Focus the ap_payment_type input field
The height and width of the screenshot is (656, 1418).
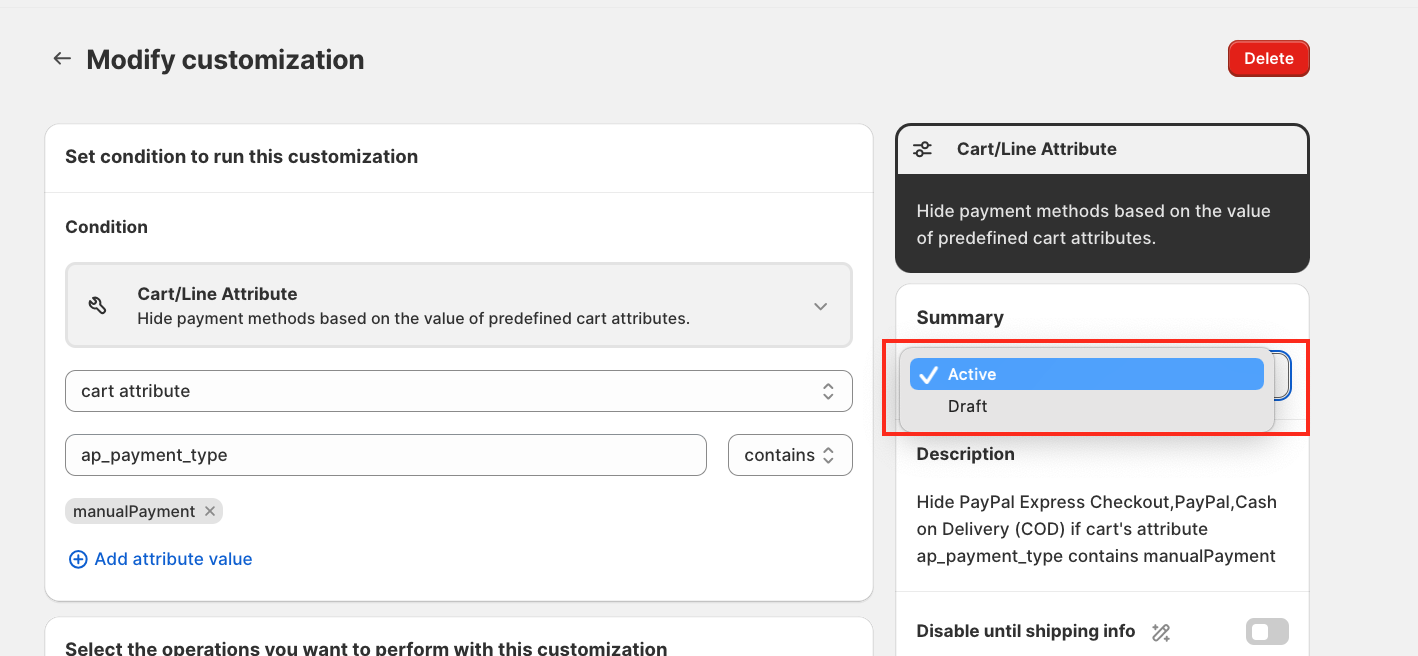point(385,455)
